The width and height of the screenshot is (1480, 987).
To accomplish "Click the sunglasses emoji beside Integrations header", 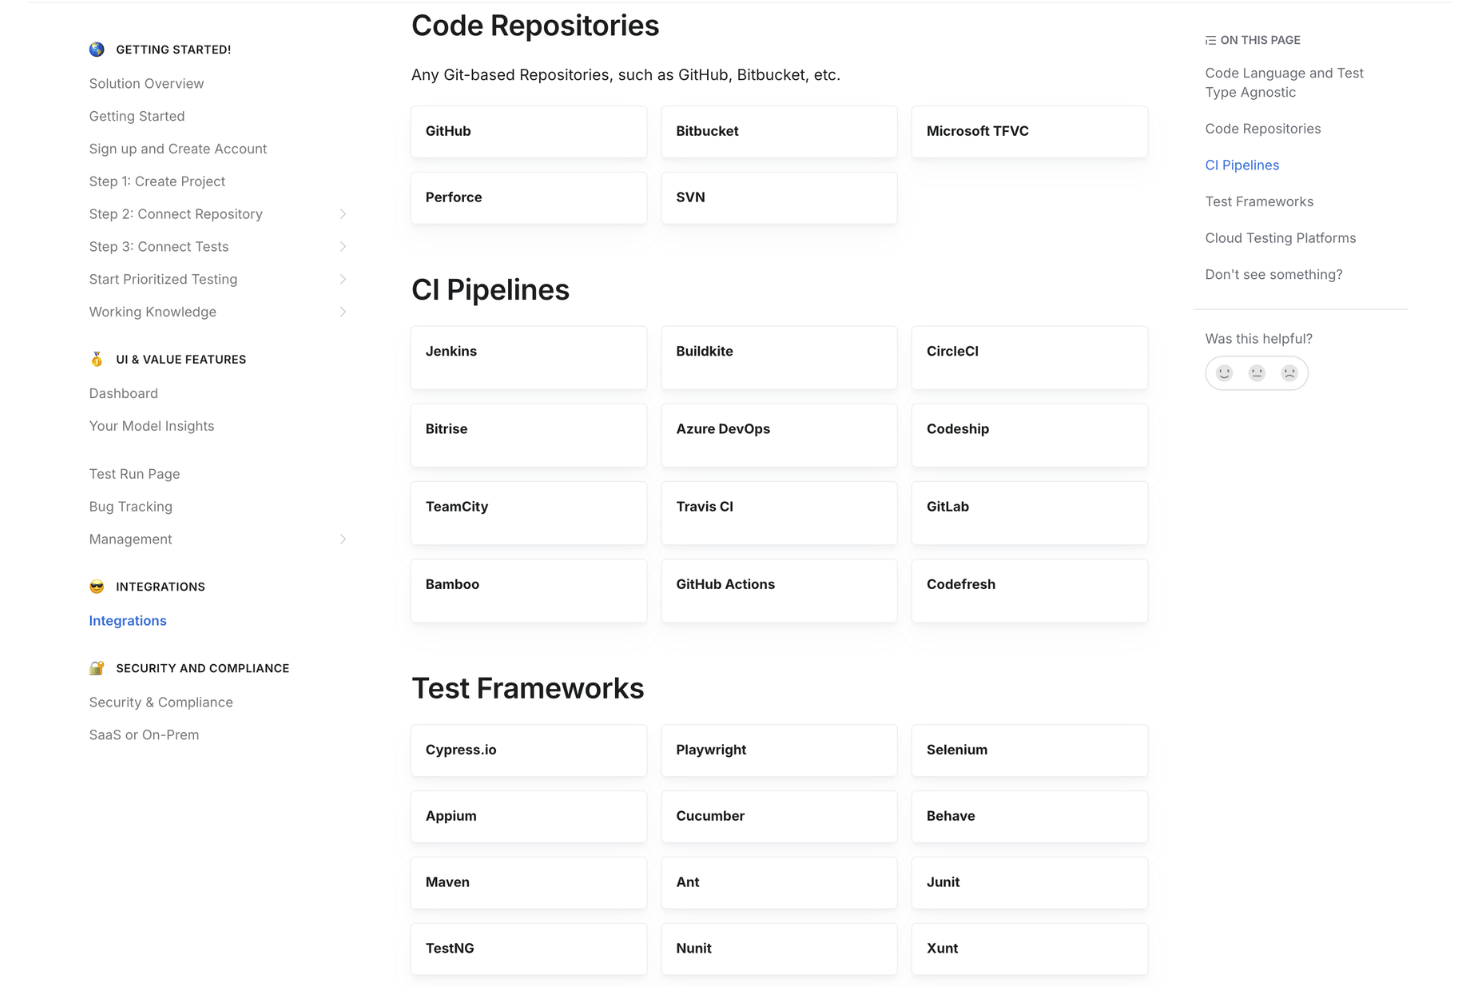I will click(97, 587).
